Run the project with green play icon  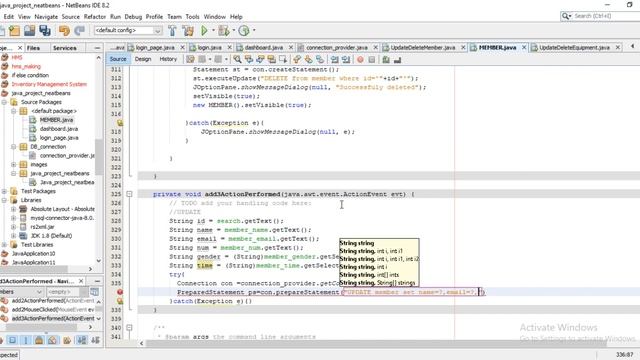[x=204, y=31]
